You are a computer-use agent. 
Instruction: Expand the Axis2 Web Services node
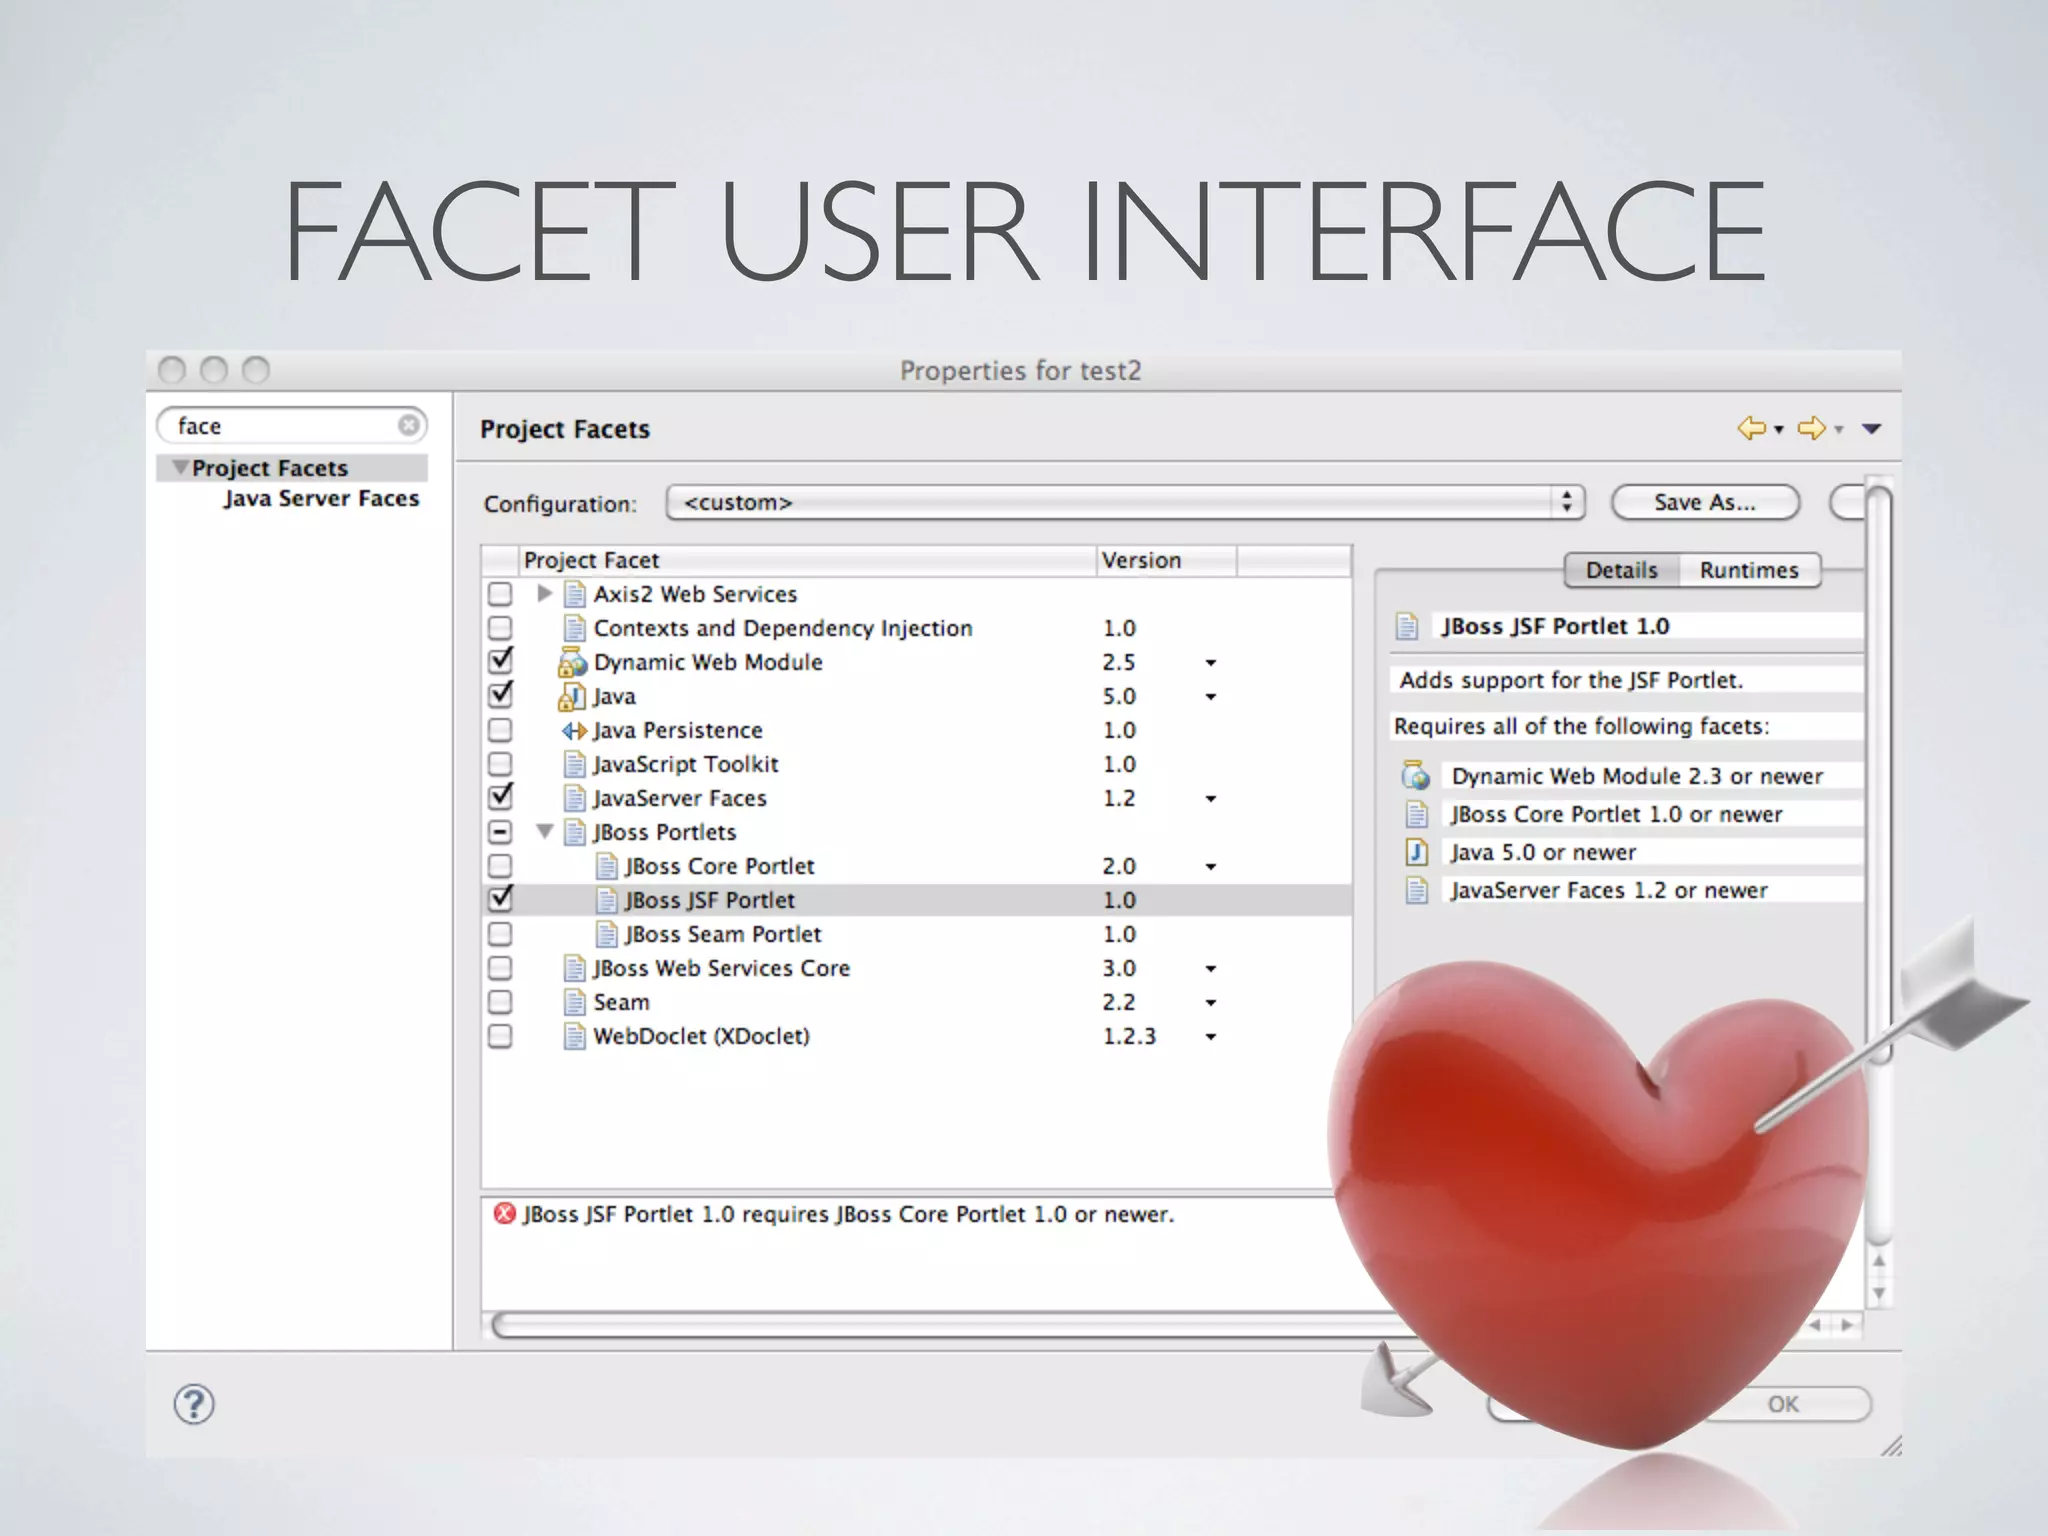[x=544, y=594]
